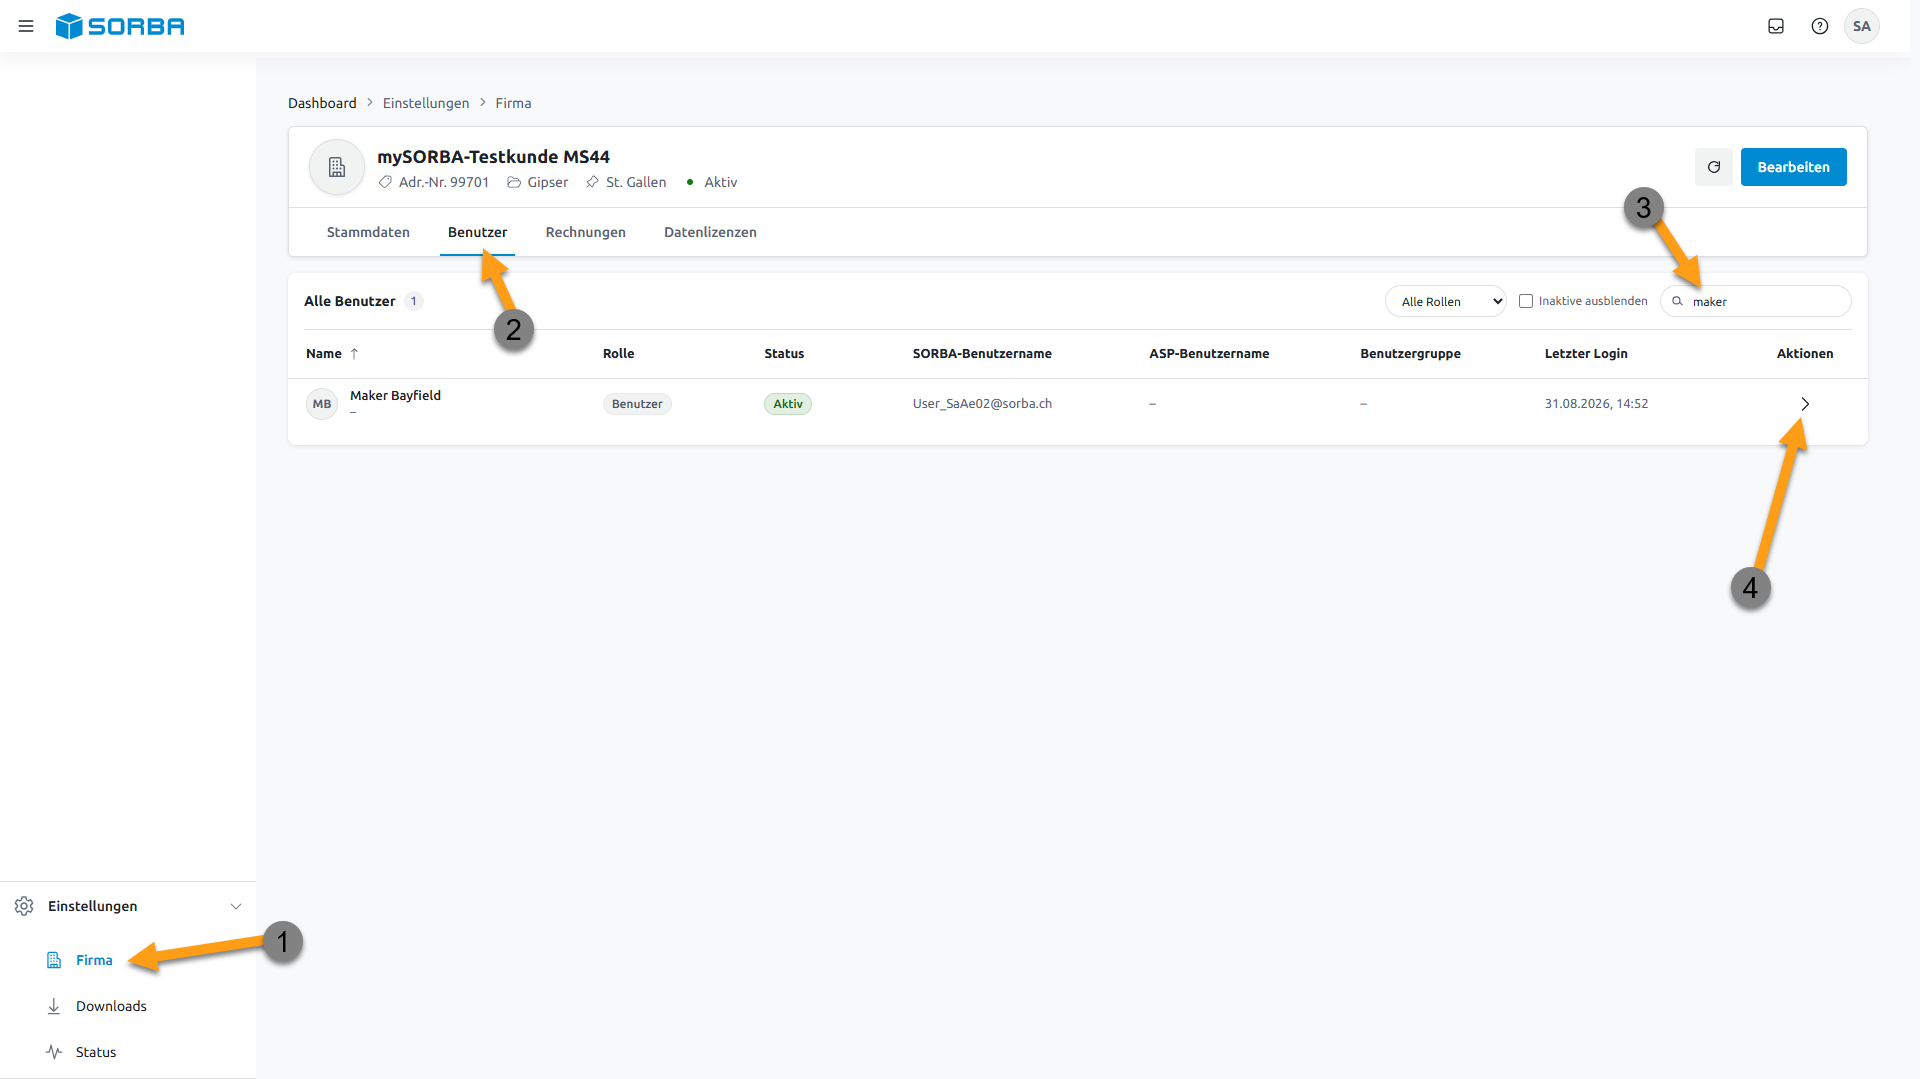Click the address number tag icon
The height and width of the screenshot is (1079, 1920).
385,182
